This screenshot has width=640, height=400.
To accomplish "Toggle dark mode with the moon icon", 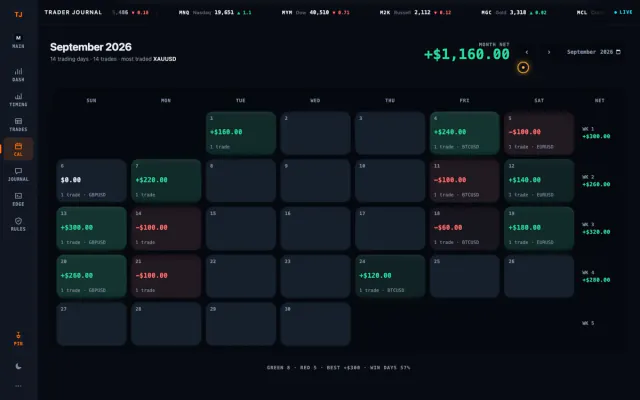I will click(18, 366).
